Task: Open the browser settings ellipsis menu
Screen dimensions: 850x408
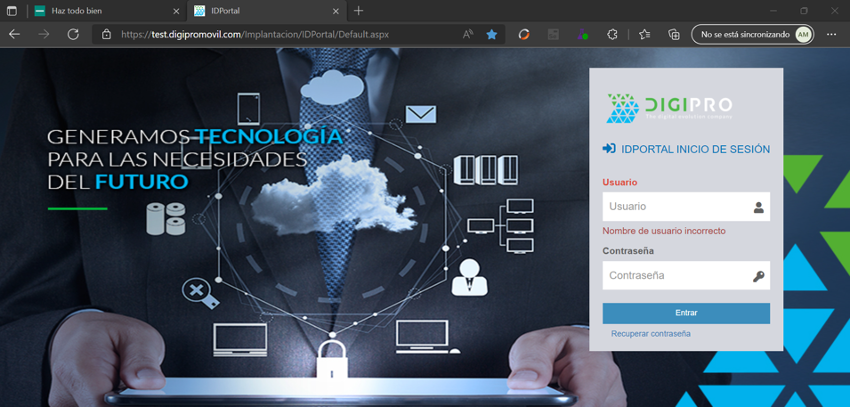Action: [x=831, y=34]
